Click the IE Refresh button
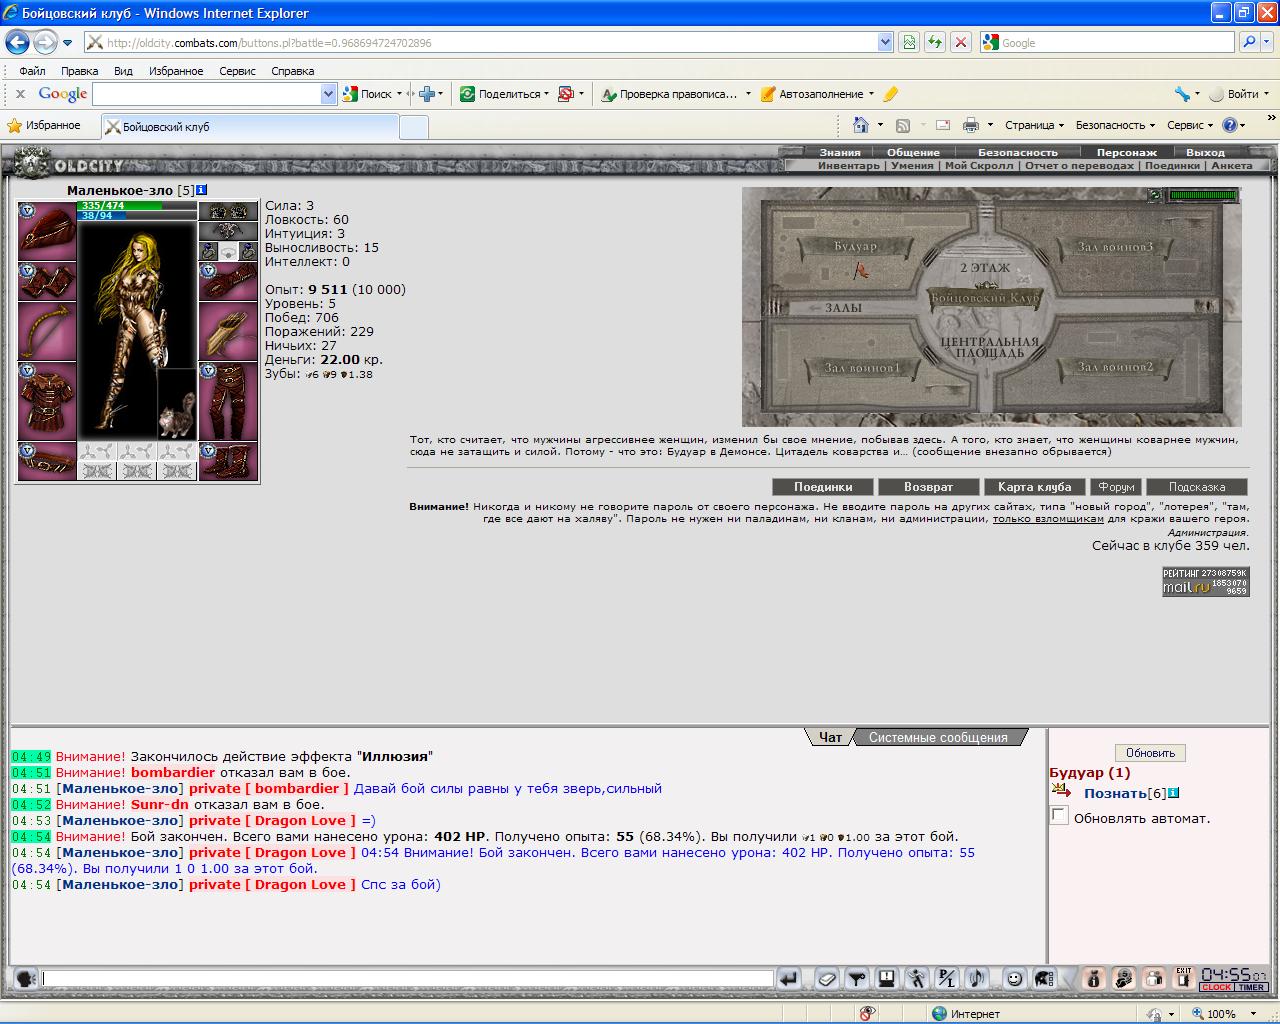Image resolution: width=1280 pixels, height=1024 pixels. click(934, 42)
